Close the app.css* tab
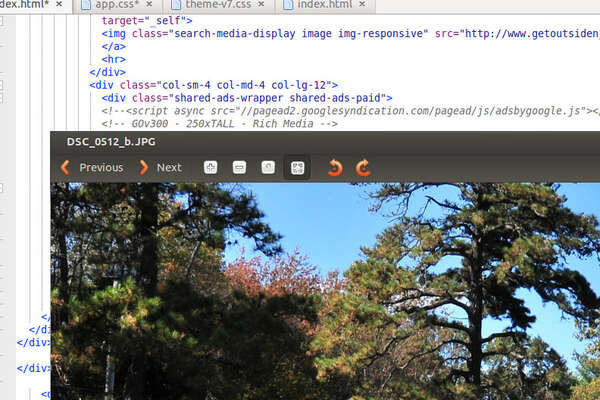 pyautogui.click(x=149, y=4)
